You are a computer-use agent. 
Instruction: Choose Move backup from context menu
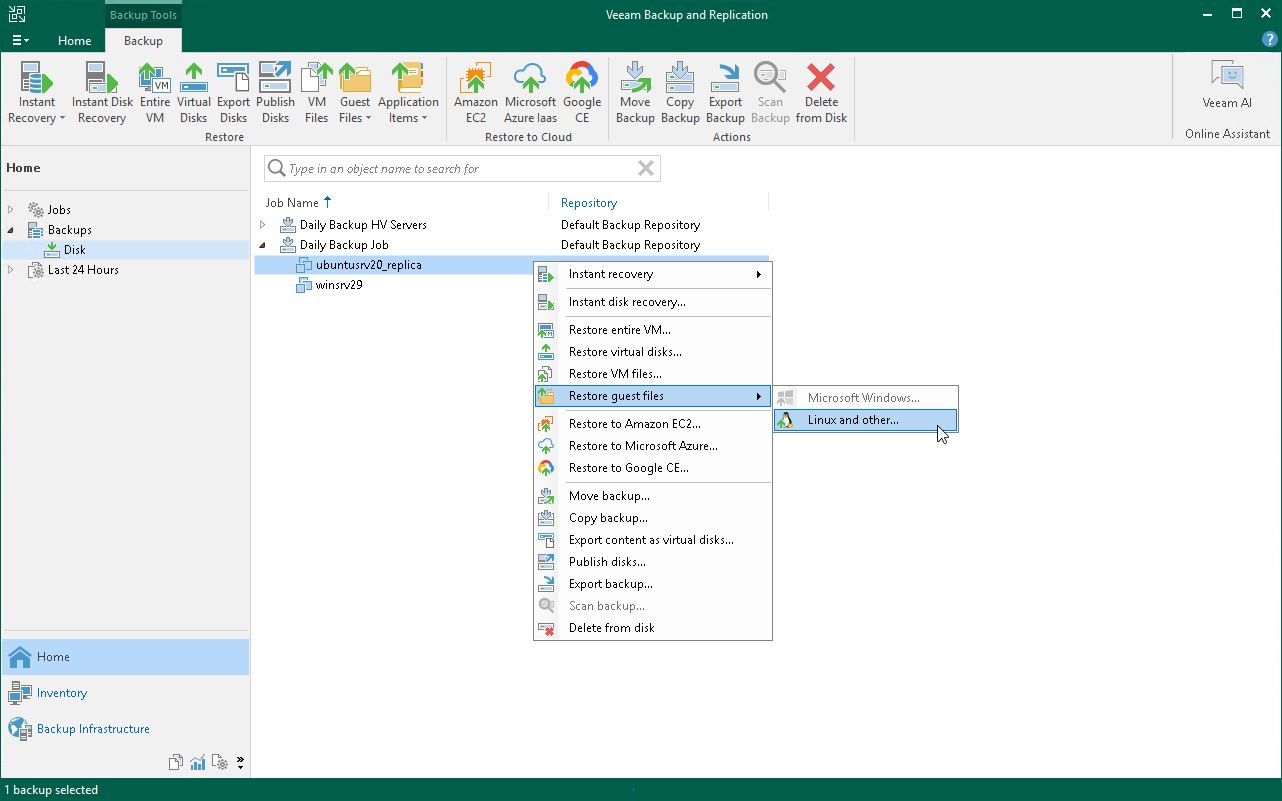[x=653, y=496]
